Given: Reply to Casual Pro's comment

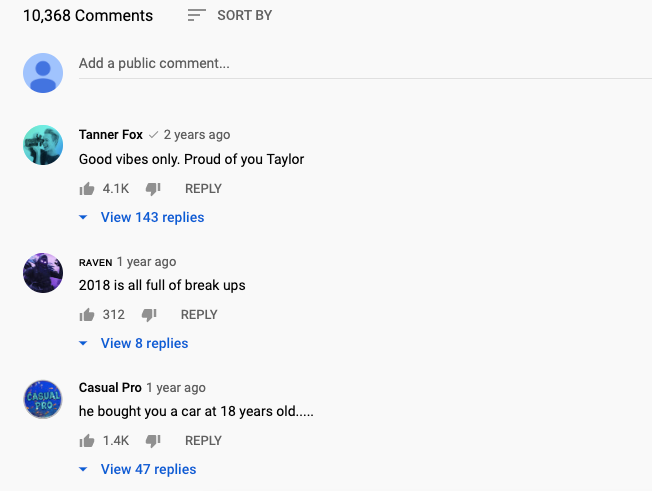Looking at the screenshot, I should (x=203, y=441).
